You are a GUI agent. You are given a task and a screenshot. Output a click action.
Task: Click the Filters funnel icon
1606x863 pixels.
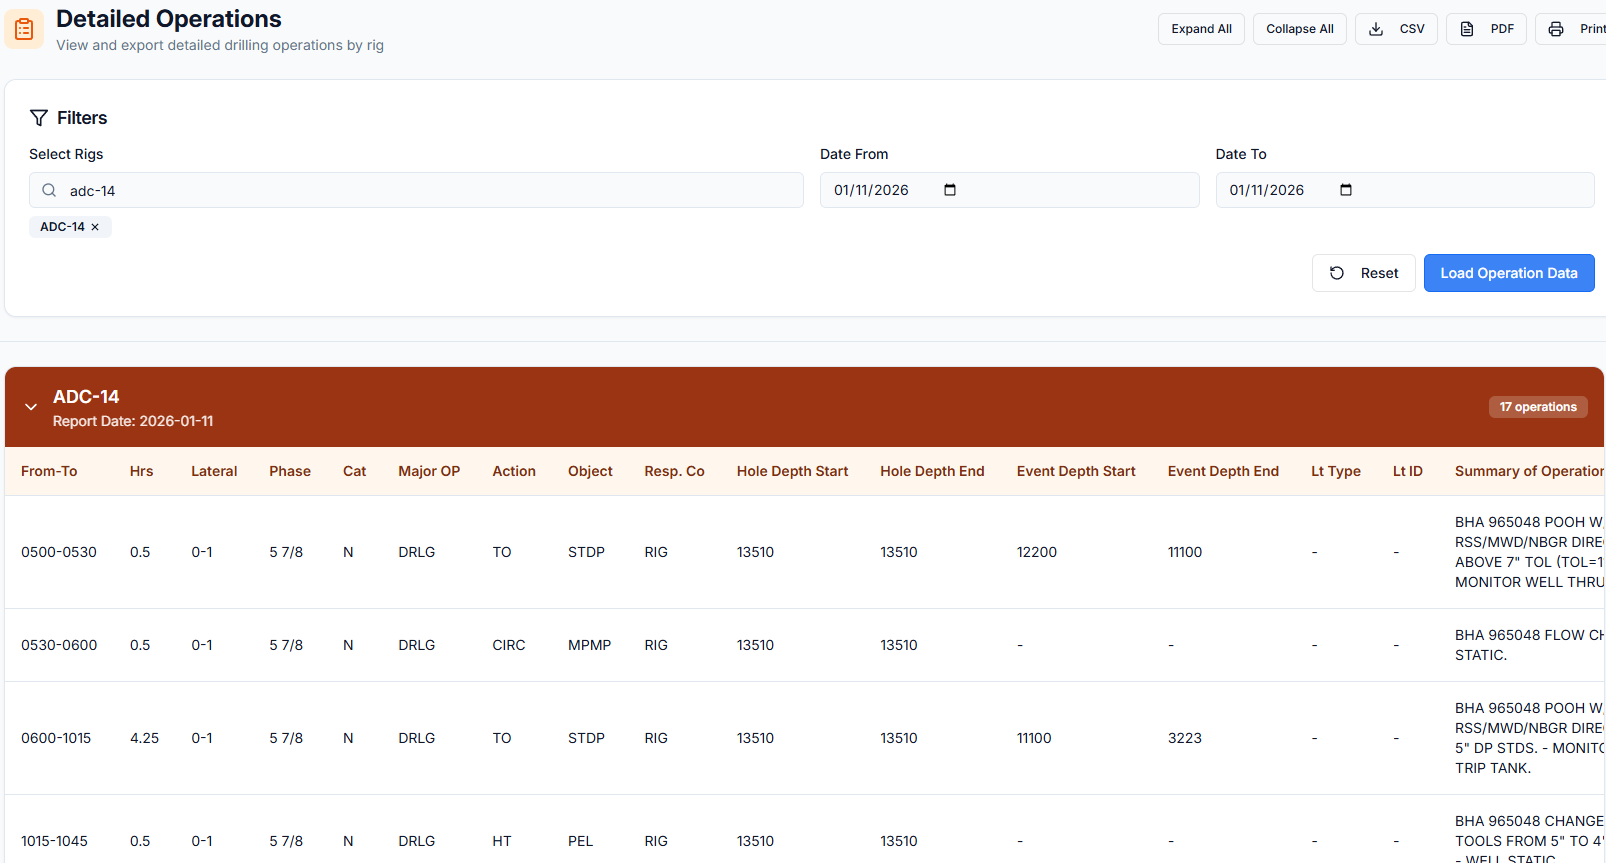tap(39, 118)
